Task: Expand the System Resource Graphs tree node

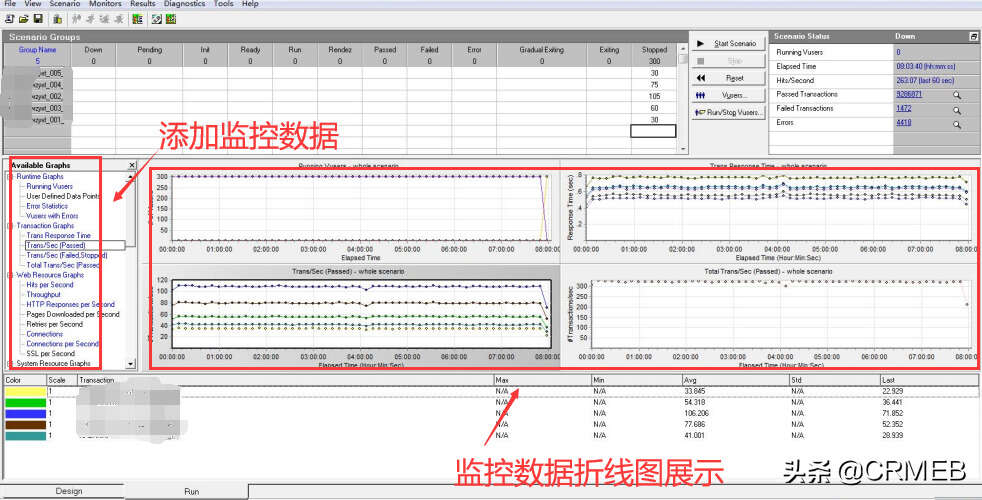Action: (10, 363)
